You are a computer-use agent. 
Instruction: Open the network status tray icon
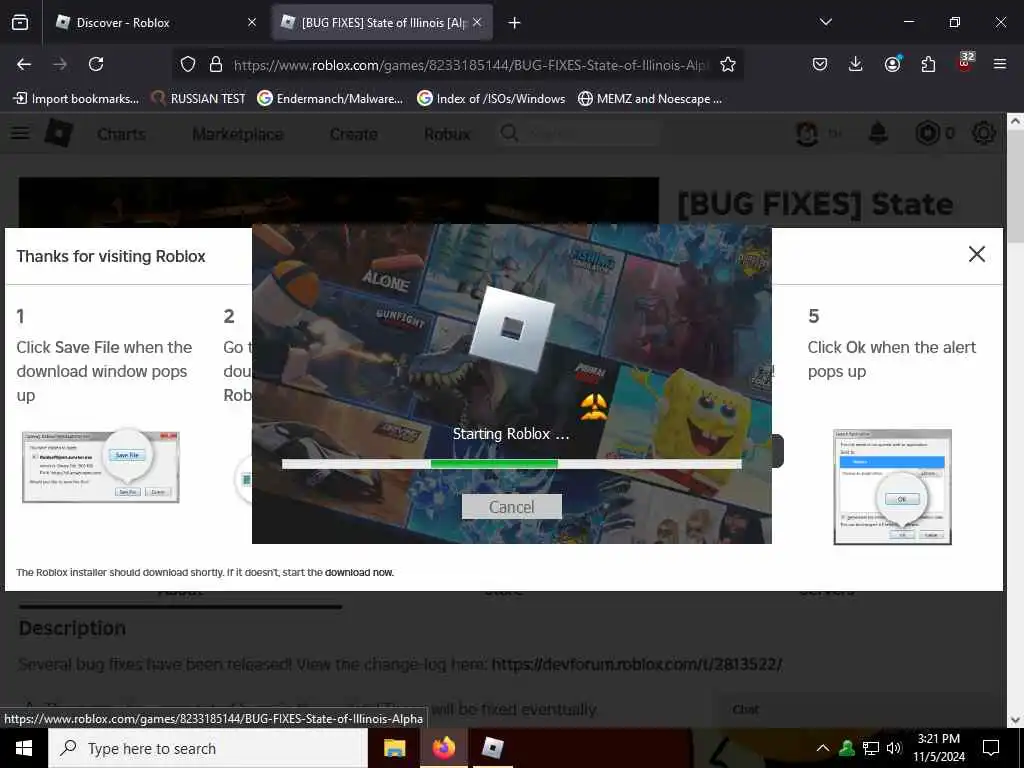click(x=871, y=748)
